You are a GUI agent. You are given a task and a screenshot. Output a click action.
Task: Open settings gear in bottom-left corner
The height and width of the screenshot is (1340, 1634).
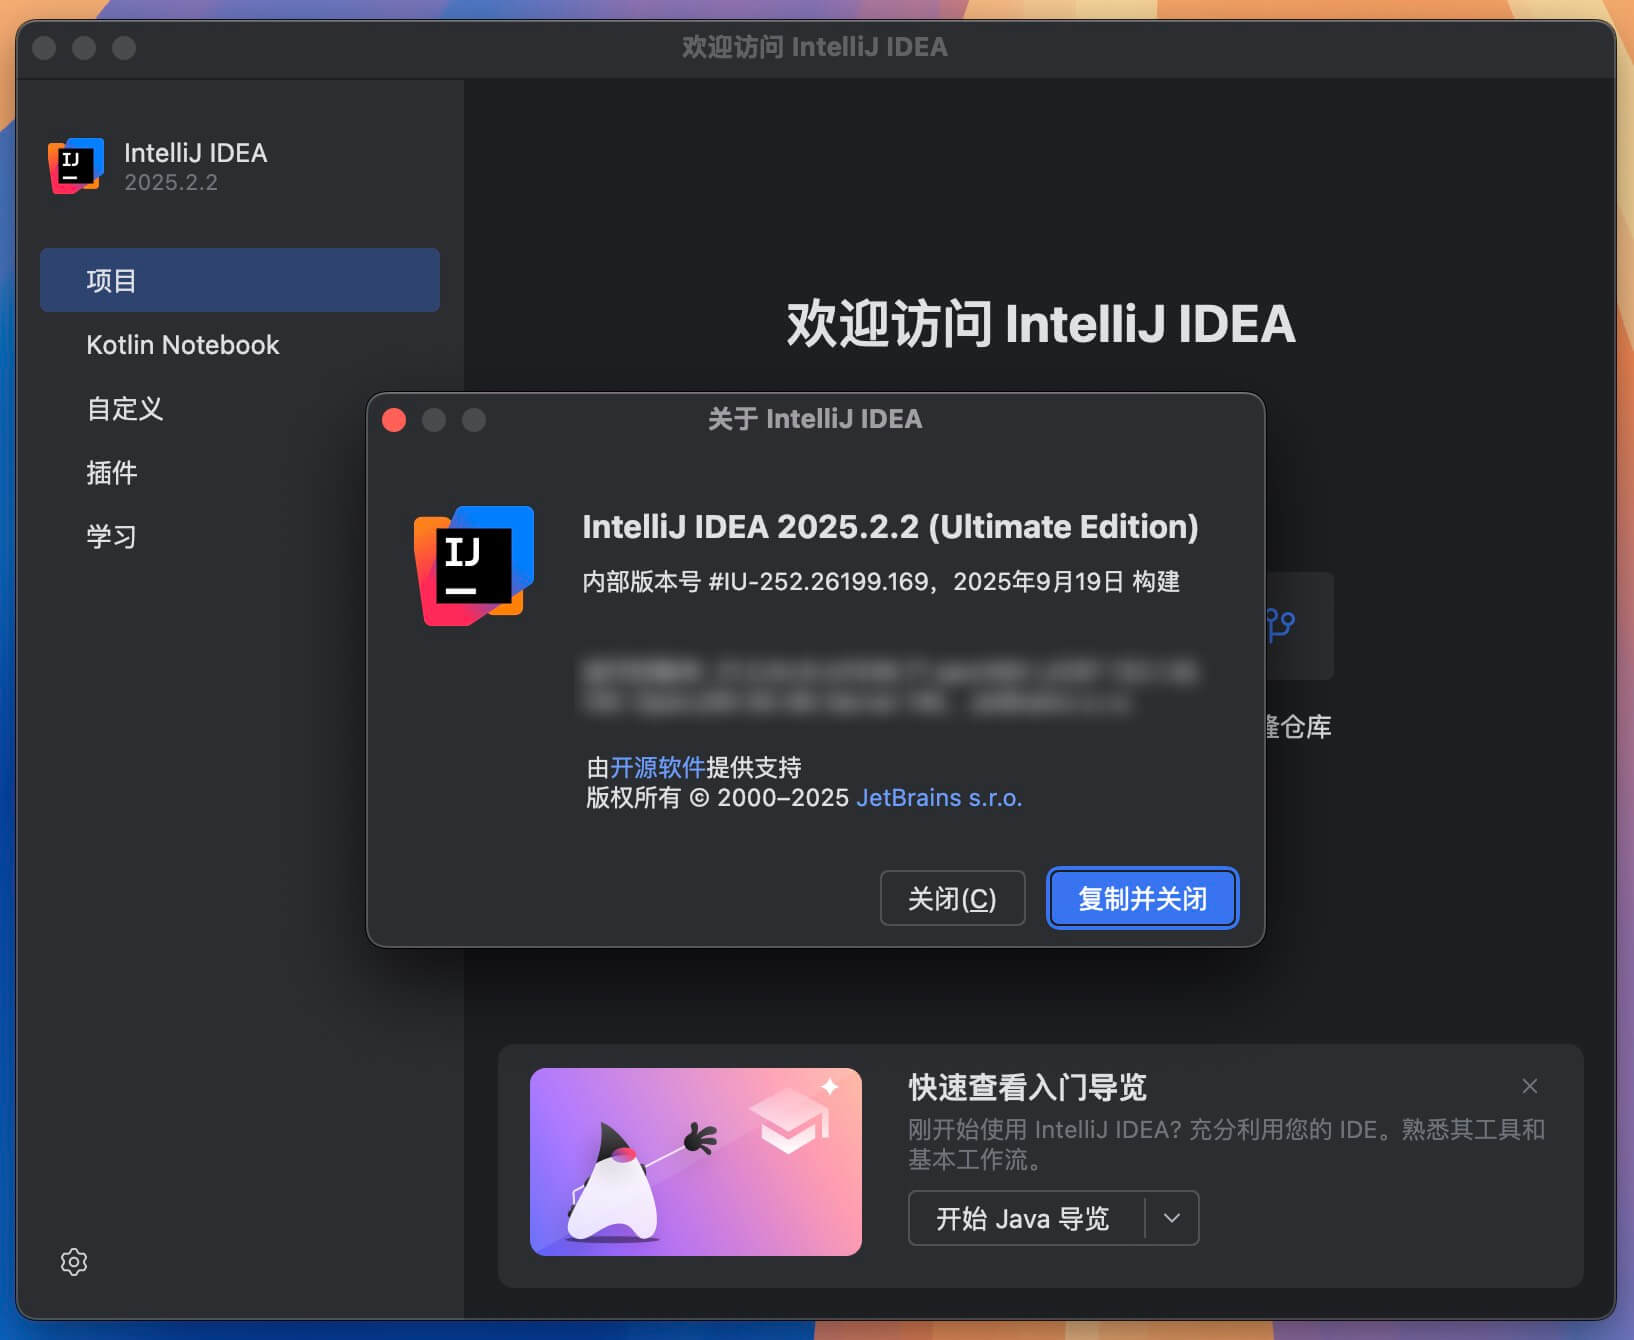click(x=74, y=1262)
